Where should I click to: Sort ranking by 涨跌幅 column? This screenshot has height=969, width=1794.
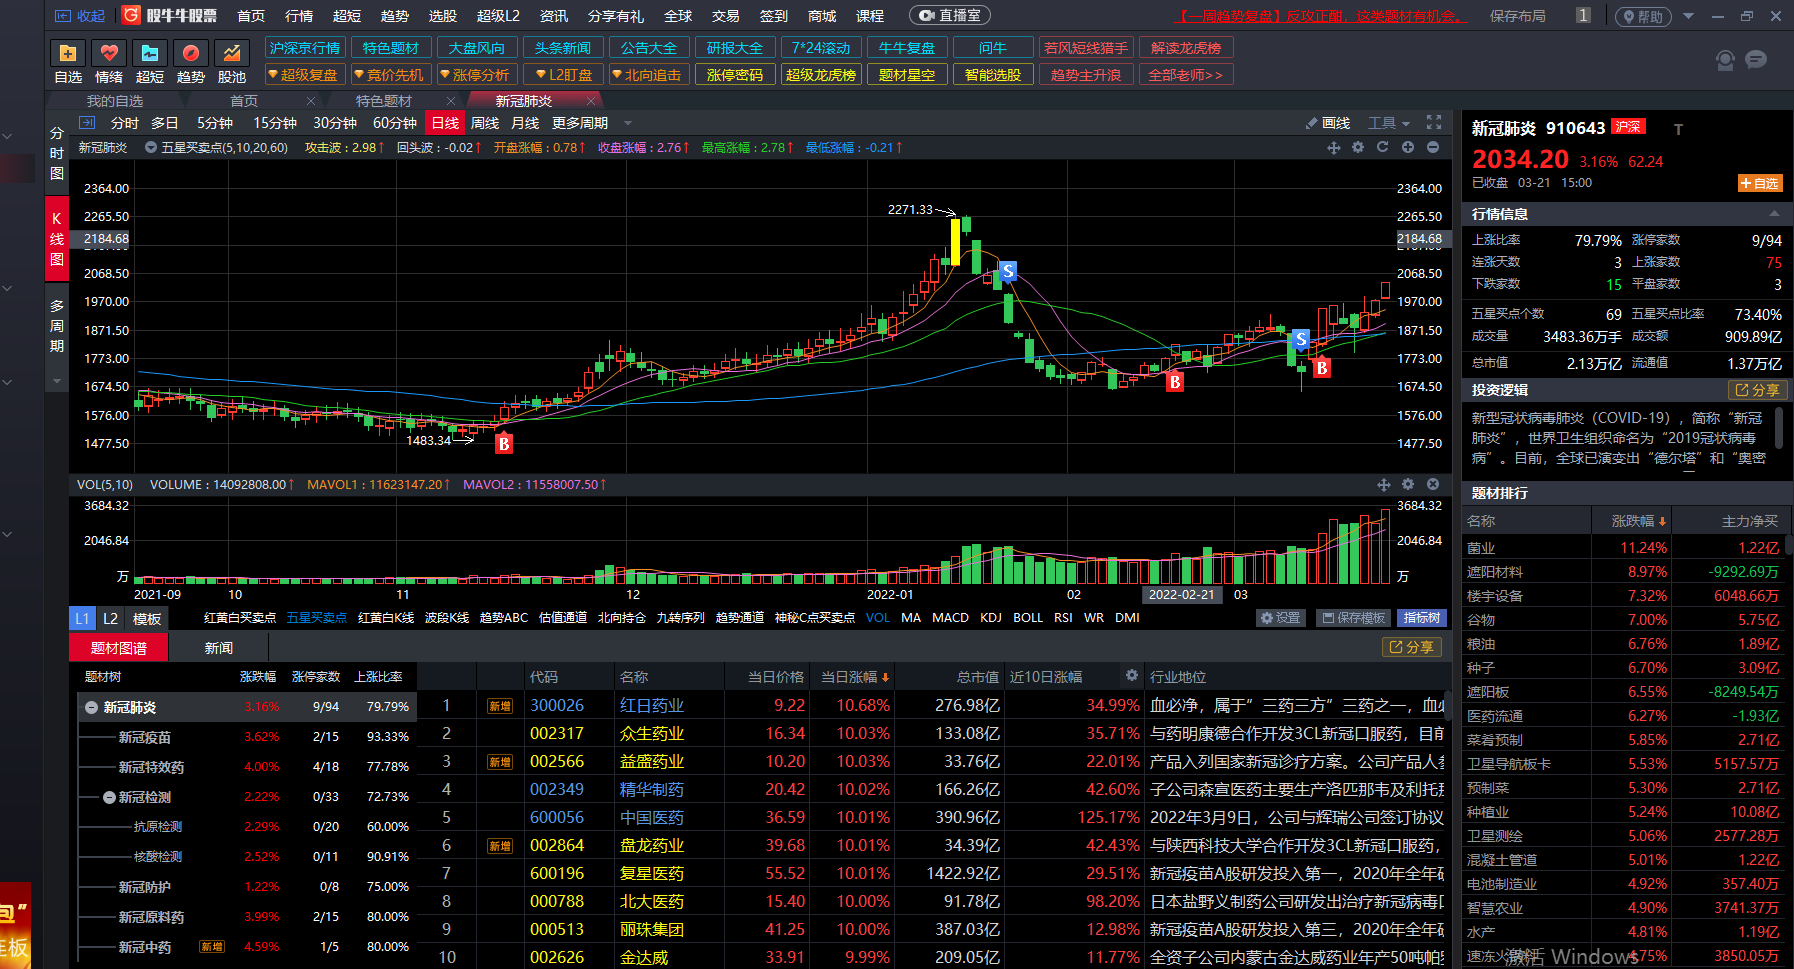(x=1638, y=521)
